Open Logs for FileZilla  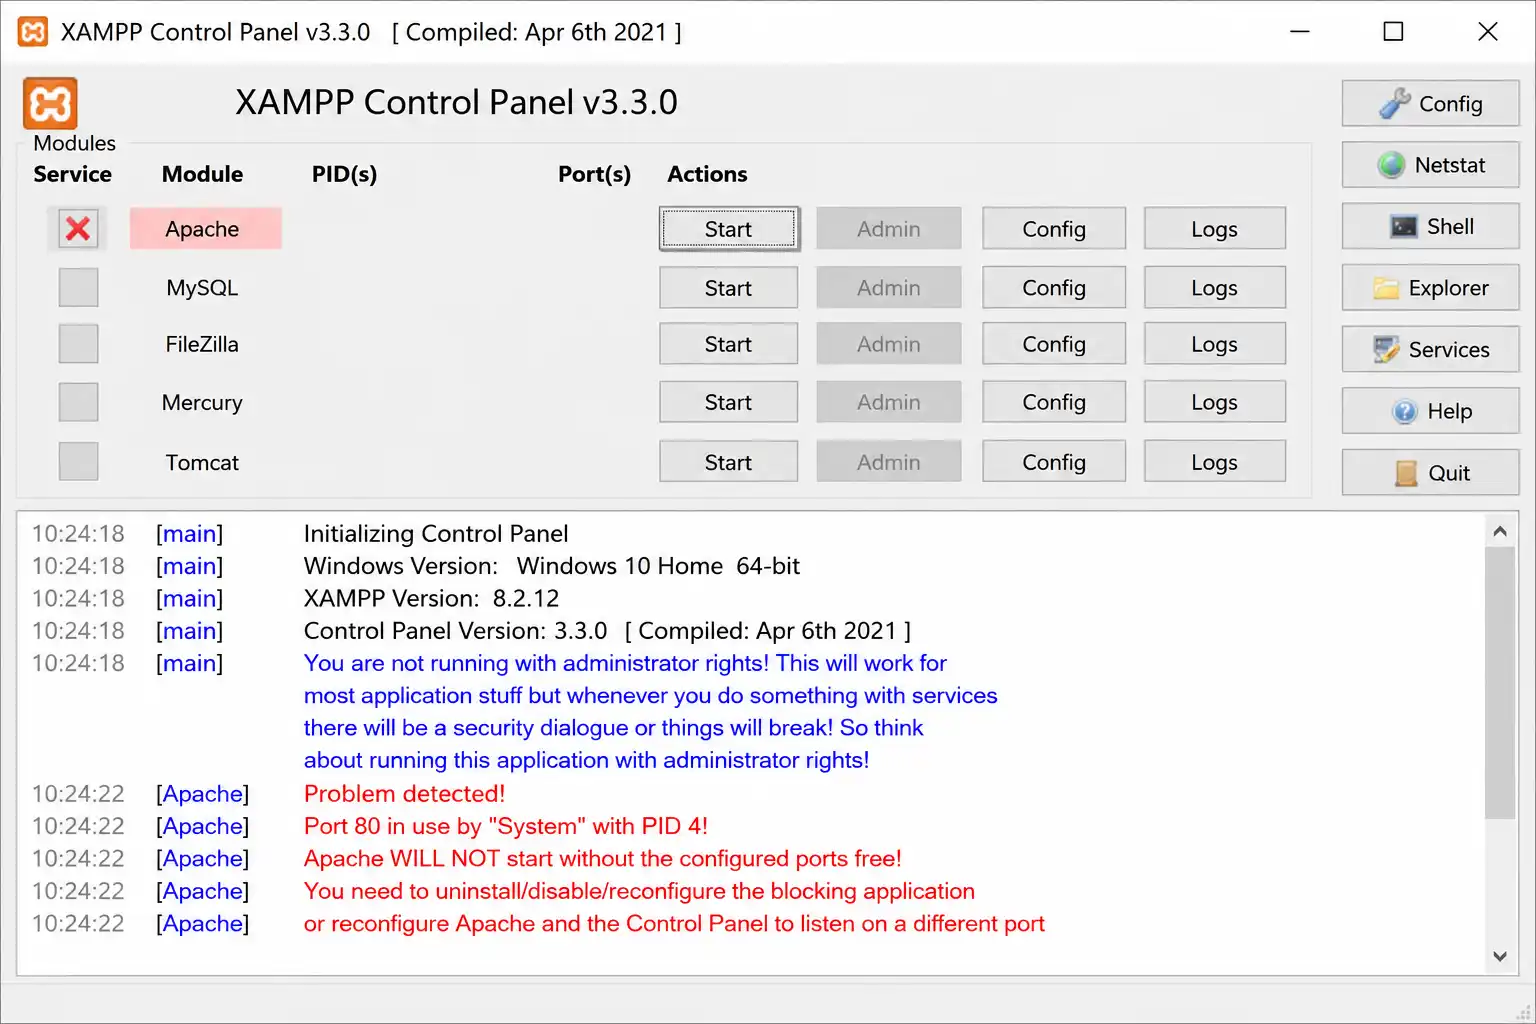coord(1214,344)
